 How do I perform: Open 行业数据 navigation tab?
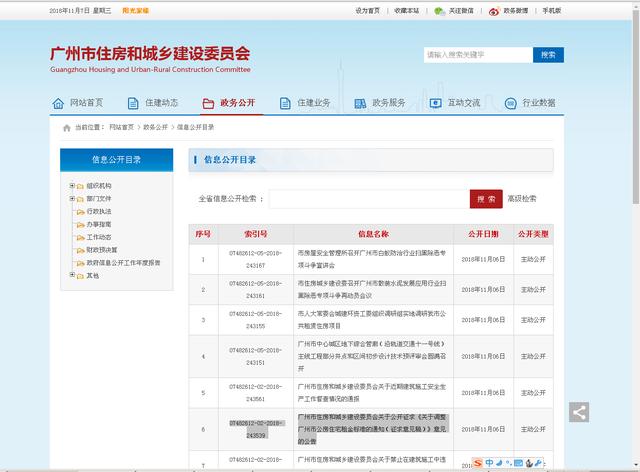530,103
